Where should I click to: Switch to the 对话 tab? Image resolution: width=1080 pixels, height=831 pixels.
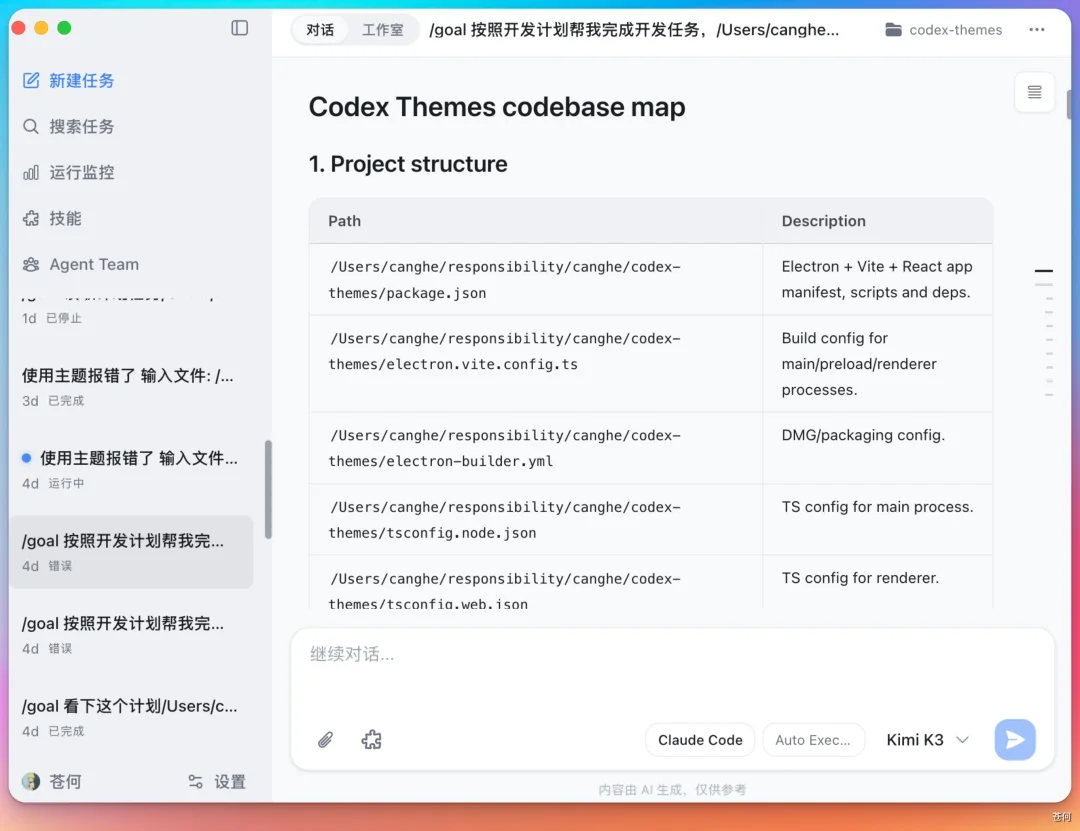(x=320, y=30)
